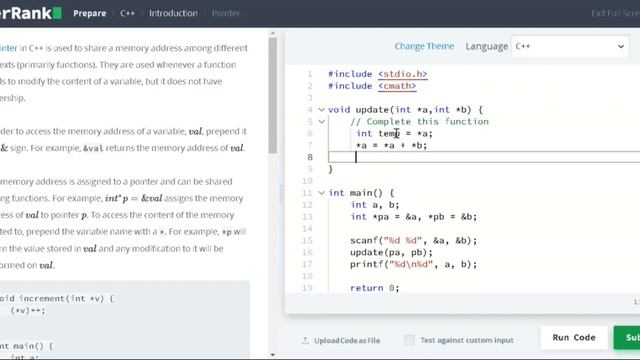Image resolution: width=640 pixels, height=360 pixels.
Task: Click line number 1 in the gutter
Action: 310,74
